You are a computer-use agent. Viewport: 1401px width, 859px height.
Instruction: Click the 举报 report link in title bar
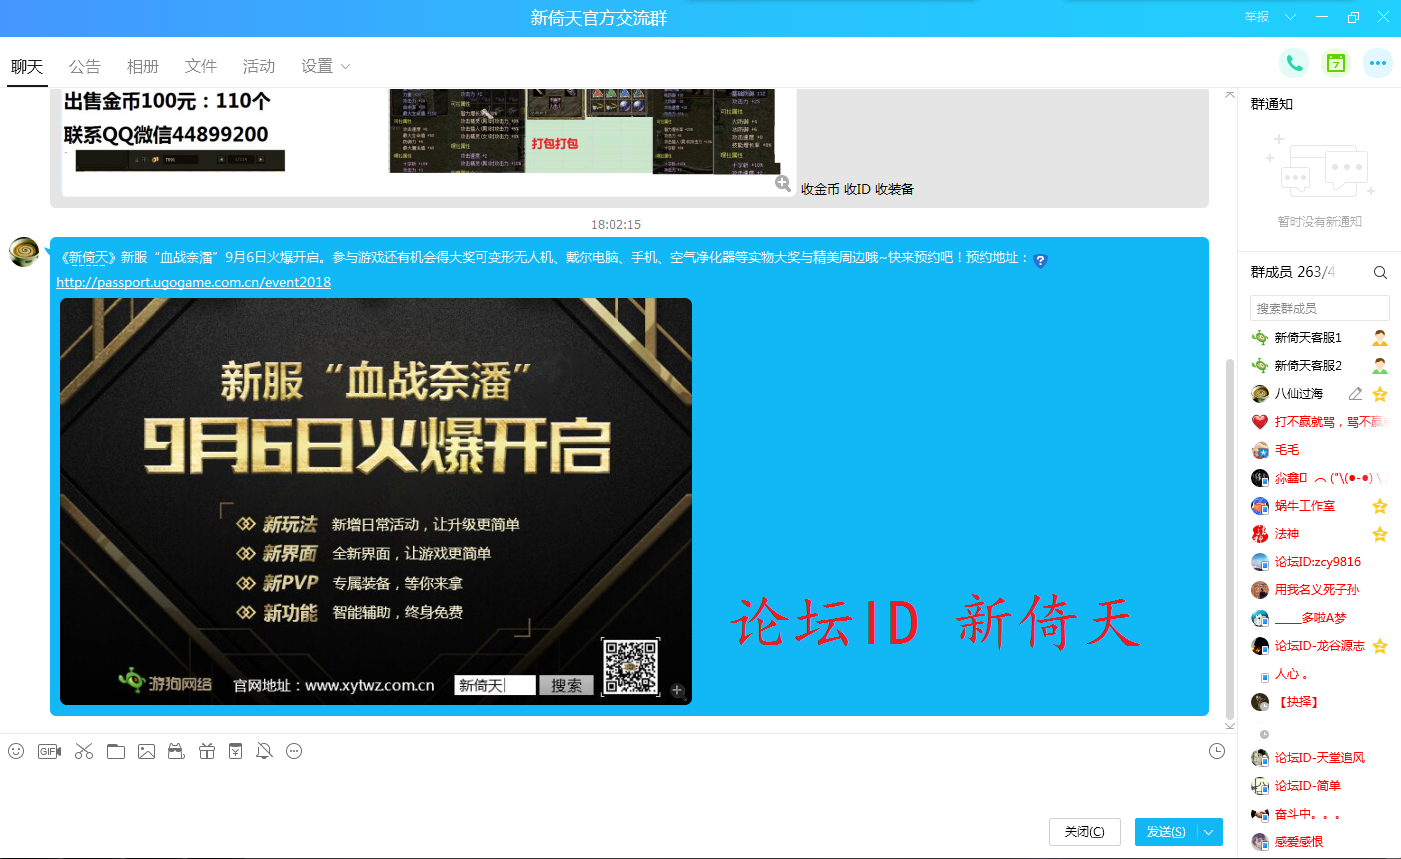1257,17
